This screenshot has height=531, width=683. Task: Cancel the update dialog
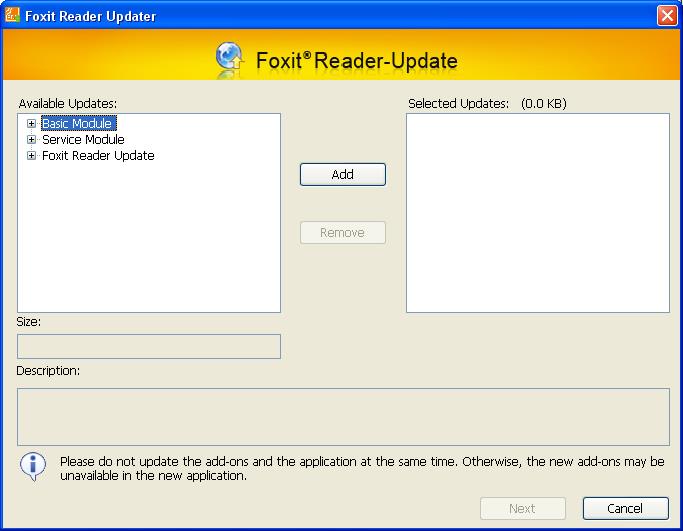626,508
